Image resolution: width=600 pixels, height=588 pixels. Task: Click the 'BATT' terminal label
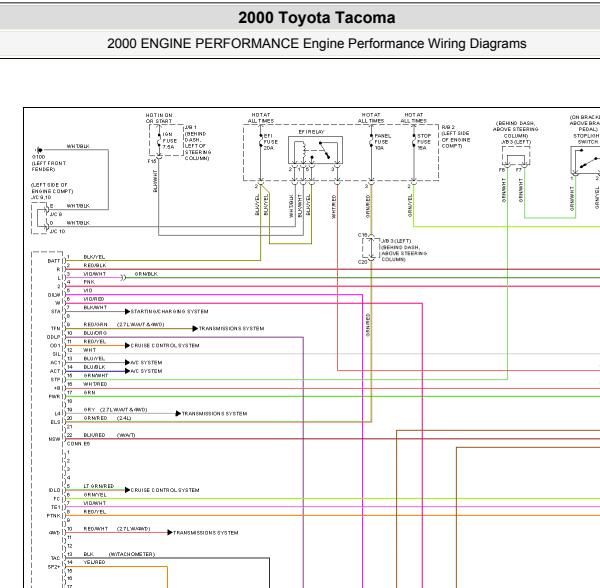click(54, 261)
